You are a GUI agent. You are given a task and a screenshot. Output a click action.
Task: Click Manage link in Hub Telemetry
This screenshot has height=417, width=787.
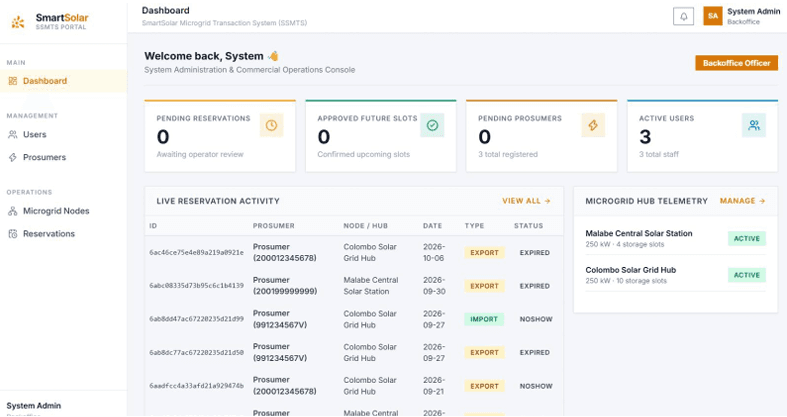click(x=742, y=201)
